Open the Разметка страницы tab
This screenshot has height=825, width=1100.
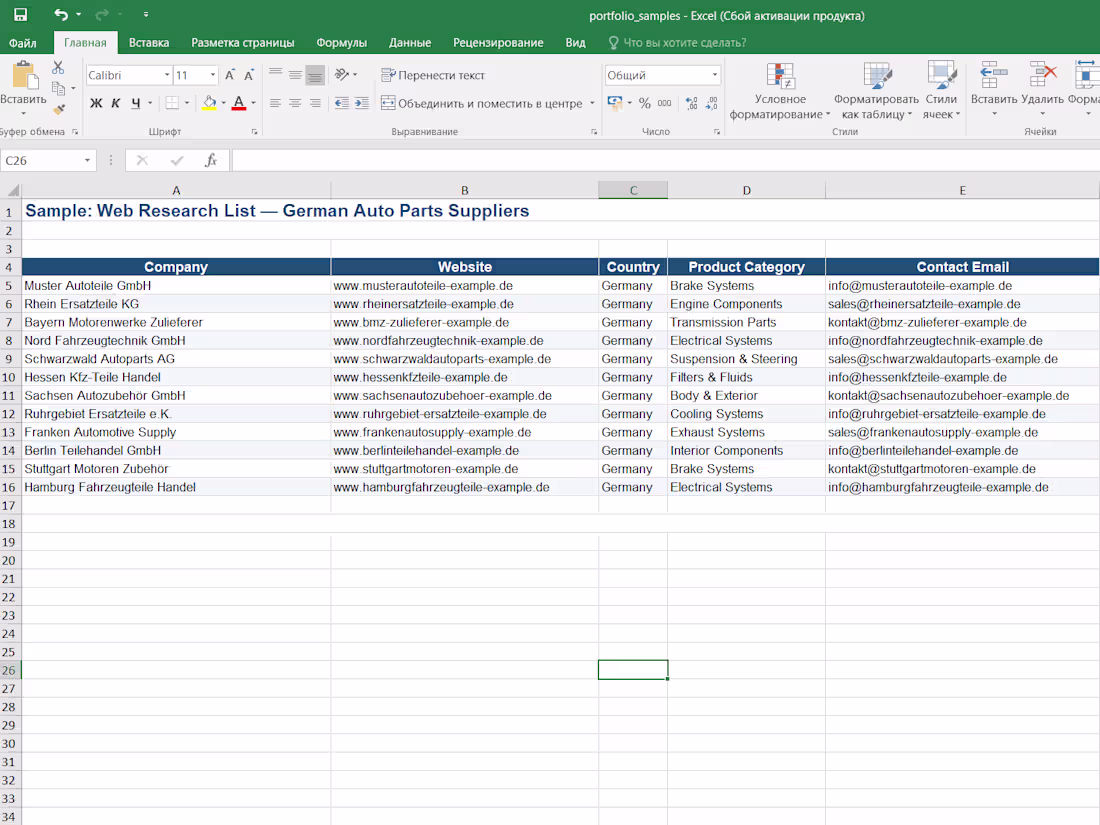(243, 43)
